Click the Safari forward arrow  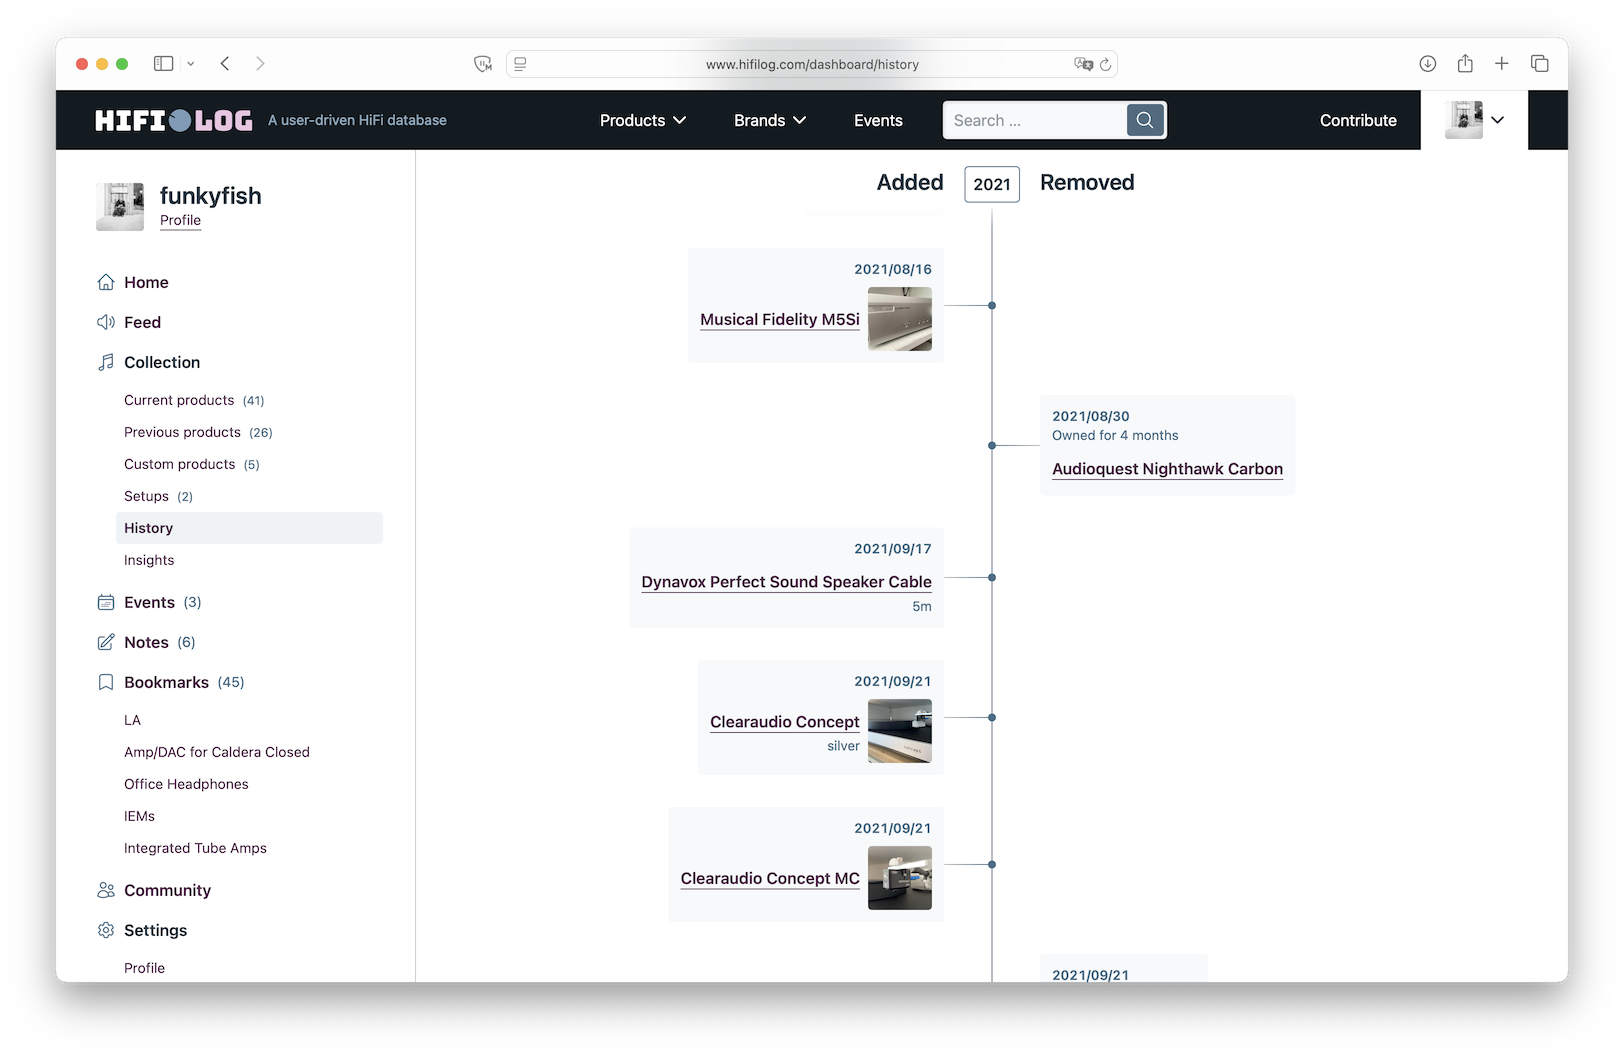pyautogui.click(x=260, y=63)
